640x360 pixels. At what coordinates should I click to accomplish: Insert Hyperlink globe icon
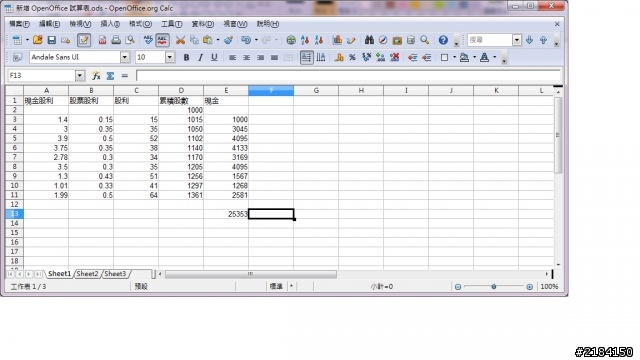[x=291, y=40]
